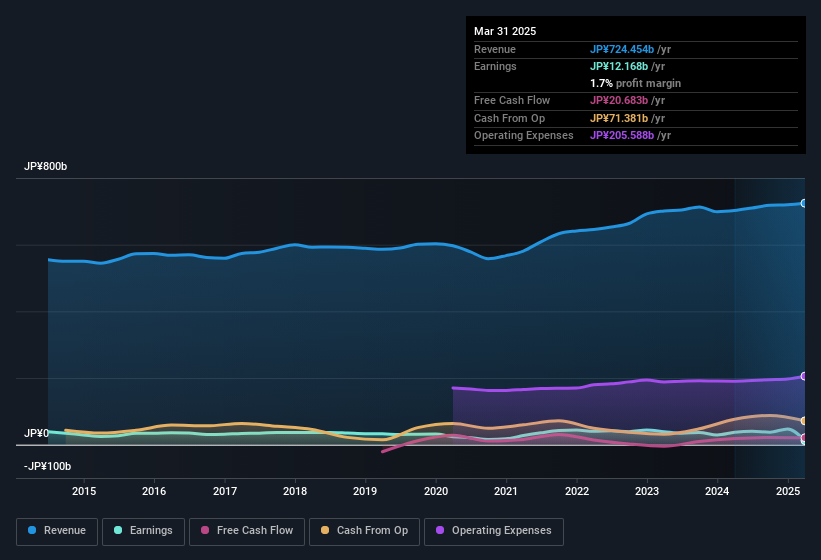Toggle the Operating Expenses legend series

493,531
